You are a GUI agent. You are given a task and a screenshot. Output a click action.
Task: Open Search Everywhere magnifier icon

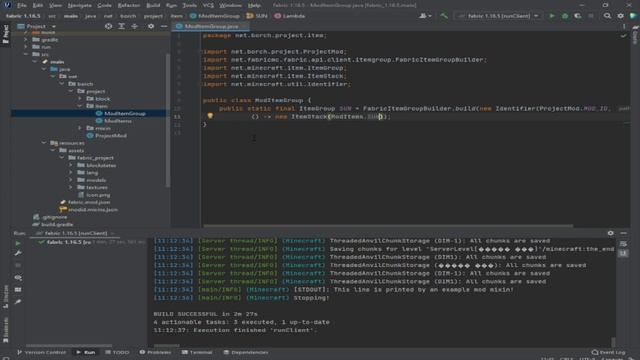pyautogui.click(x=607, y=16)
